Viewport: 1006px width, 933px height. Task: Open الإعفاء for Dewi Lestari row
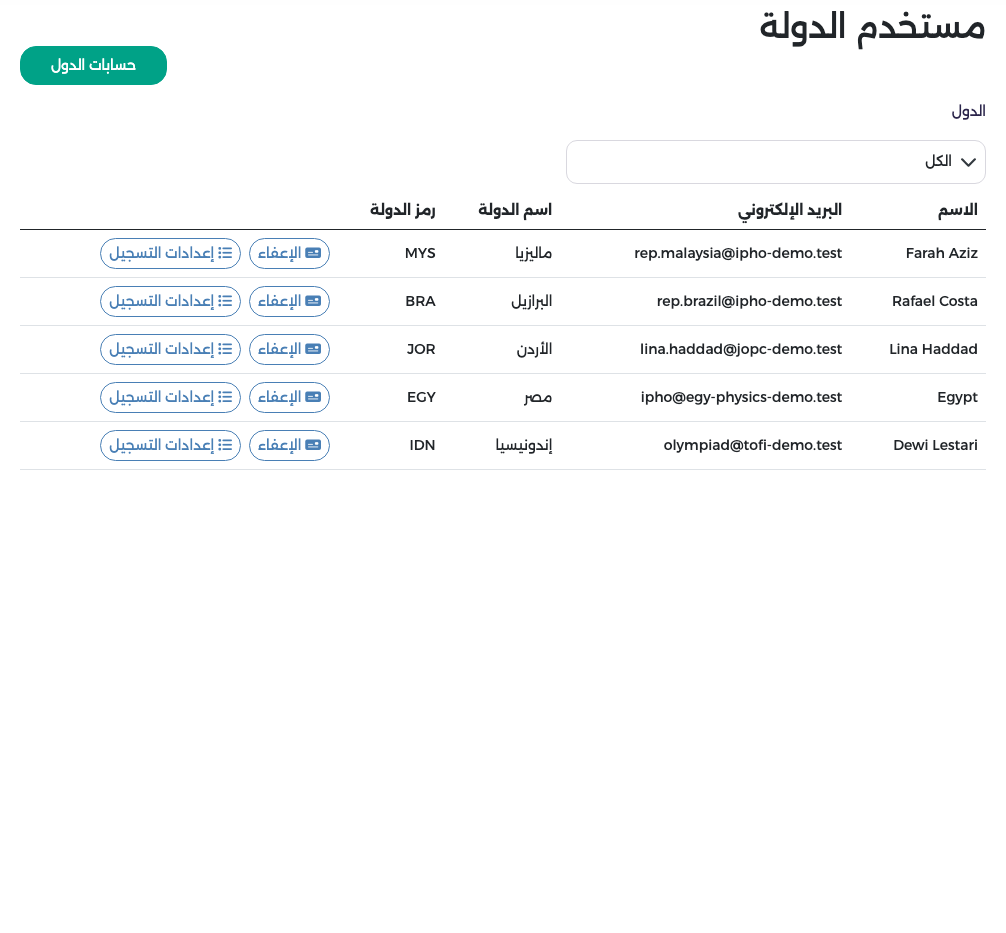coord(289,446)
